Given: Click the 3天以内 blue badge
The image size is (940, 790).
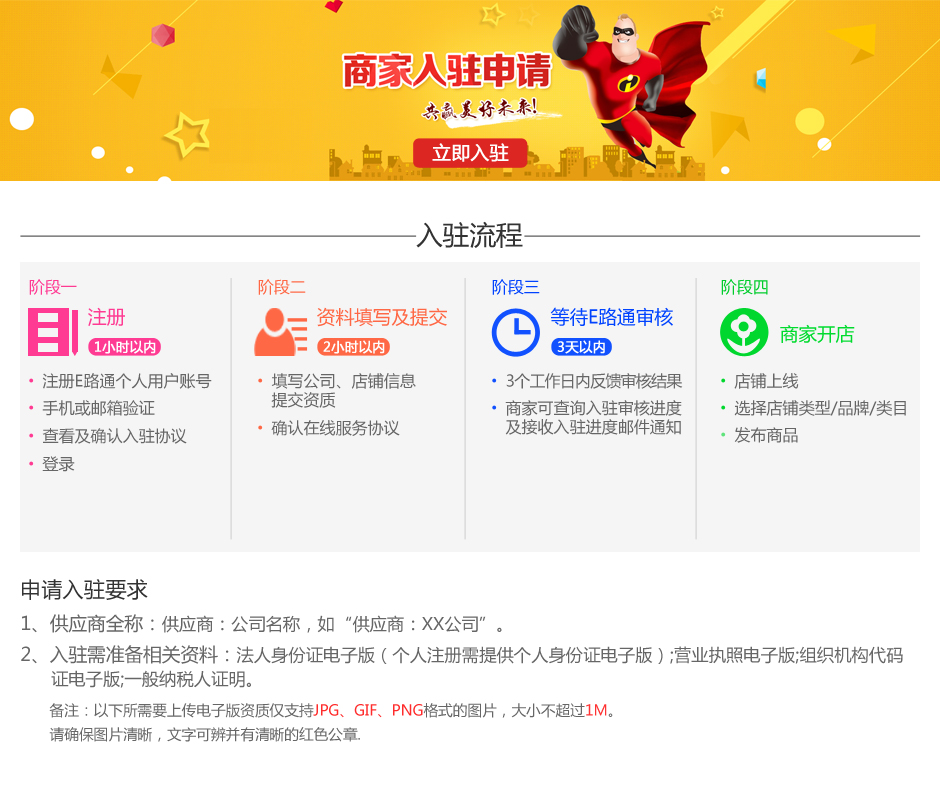Looking at the screenshot, I should click(x=581, y=347).
